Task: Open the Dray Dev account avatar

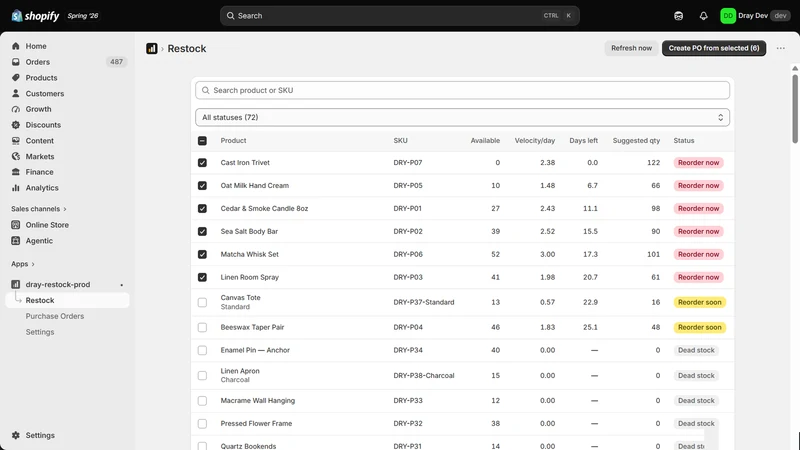Action: (728, 16)
